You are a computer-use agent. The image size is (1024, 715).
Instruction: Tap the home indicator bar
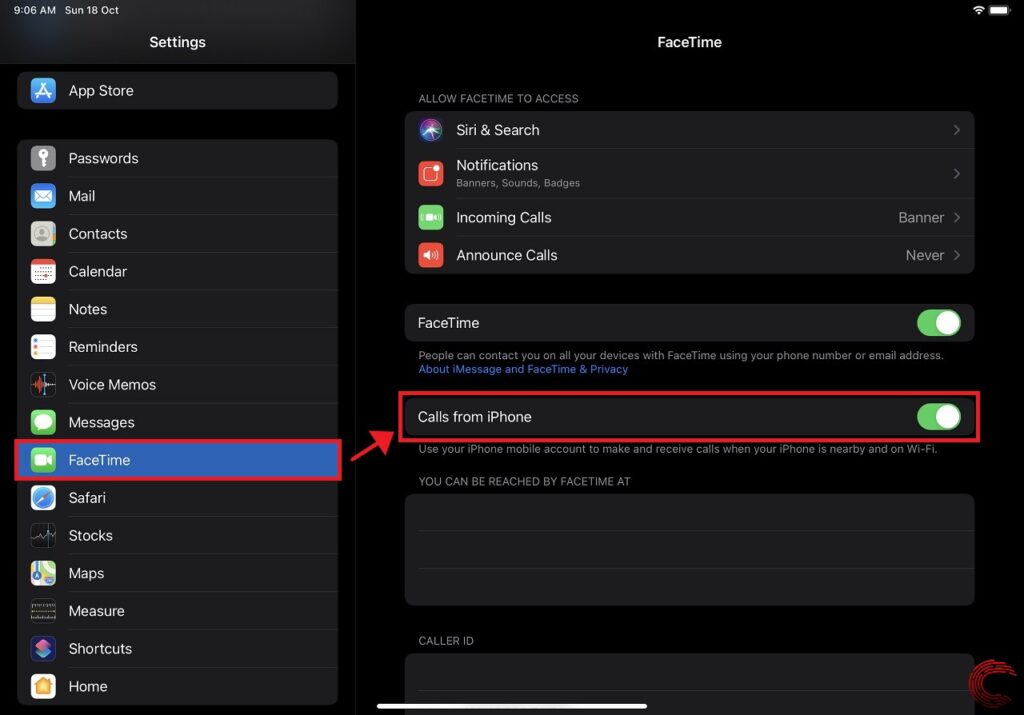(512, 706)
